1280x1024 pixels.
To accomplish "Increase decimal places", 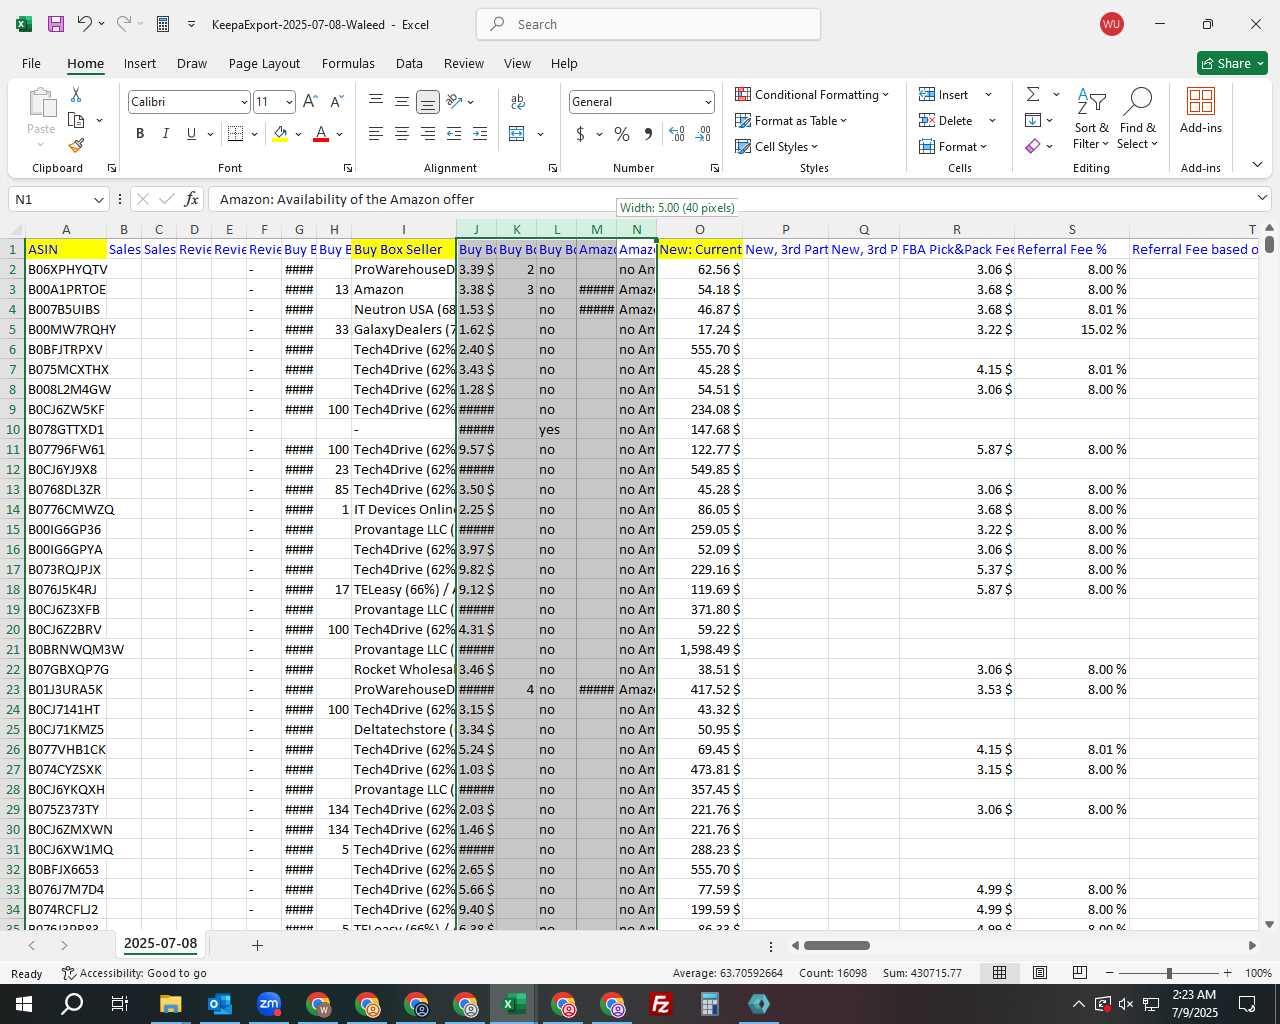I will pos(677,134).
